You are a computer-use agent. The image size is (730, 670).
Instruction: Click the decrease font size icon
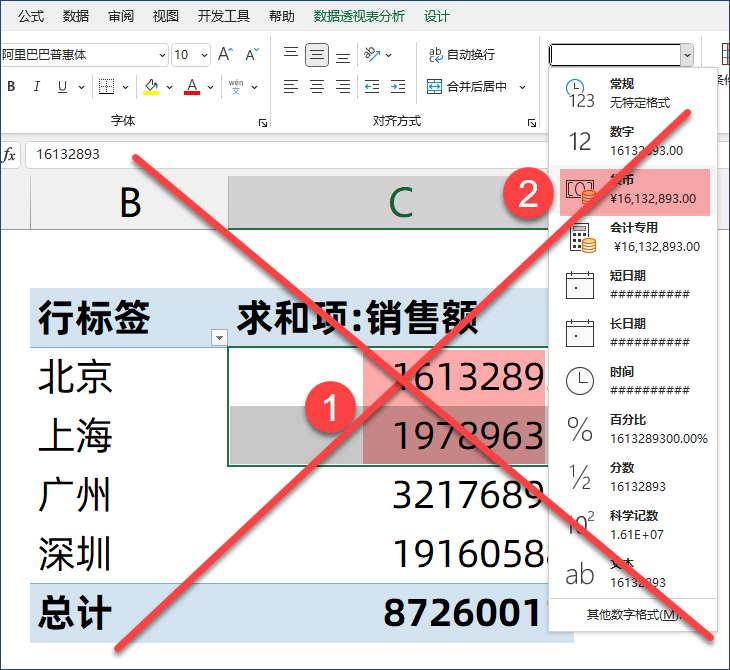click(x=251, y=55)
